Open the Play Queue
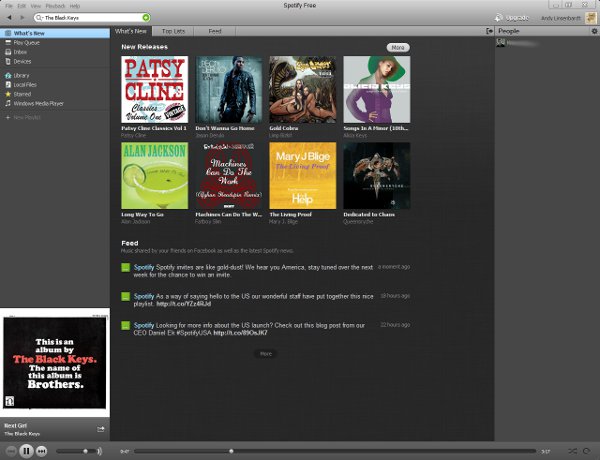This screenshot has height=460, width=600. (x=25, y=42)
